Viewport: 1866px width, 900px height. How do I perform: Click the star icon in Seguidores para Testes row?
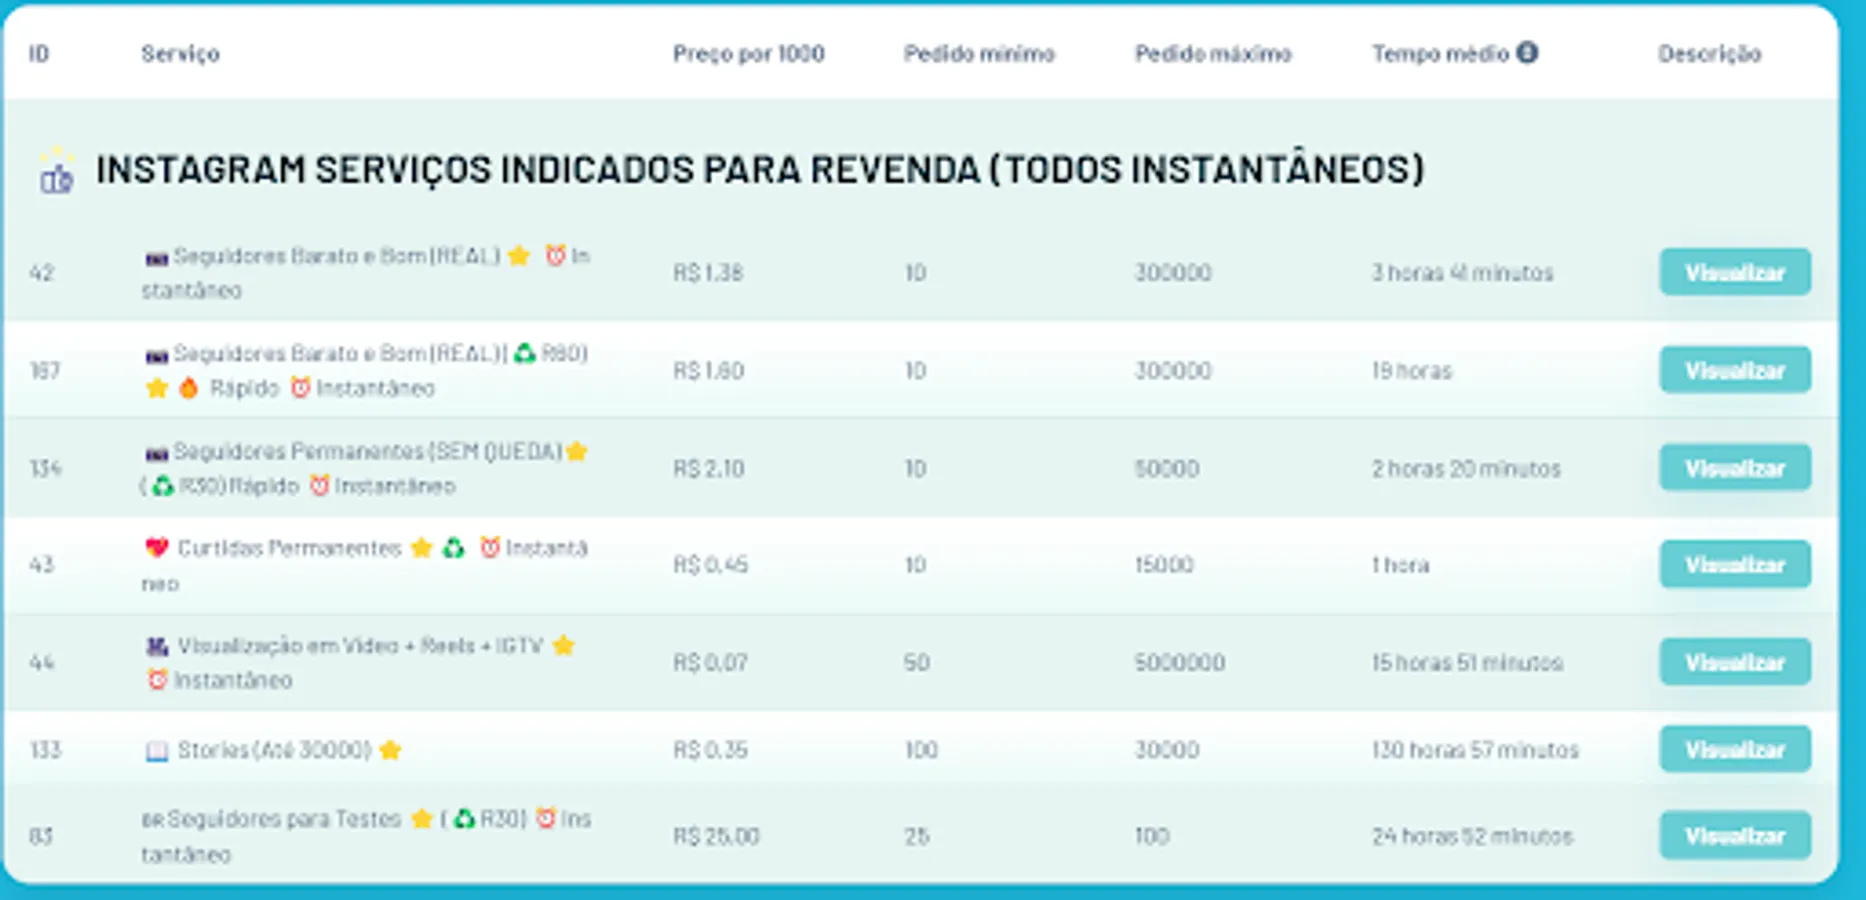(x=422, y=819)
